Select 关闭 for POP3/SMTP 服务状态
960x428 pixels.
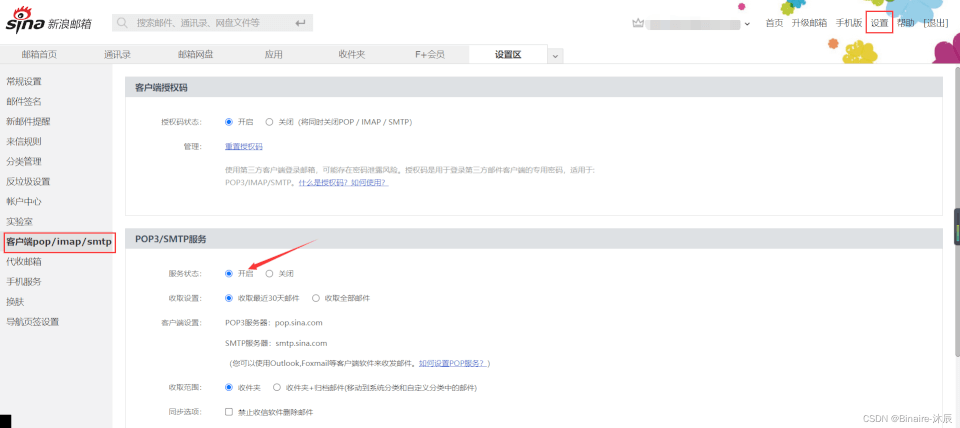pyautogui.click(x=270, y=273)
